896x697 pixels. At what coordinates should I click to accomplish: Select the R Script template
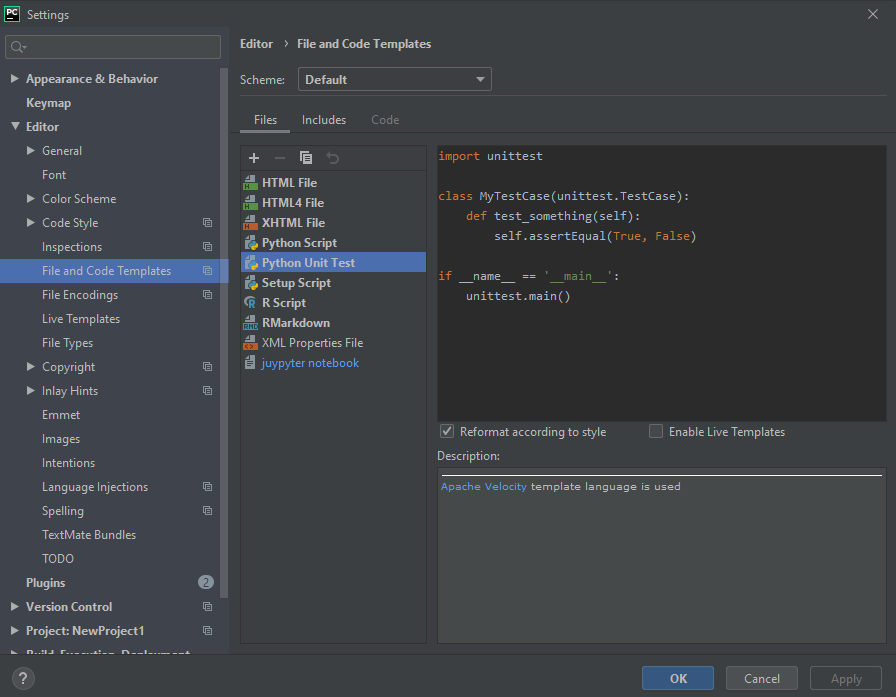point(283,302)
